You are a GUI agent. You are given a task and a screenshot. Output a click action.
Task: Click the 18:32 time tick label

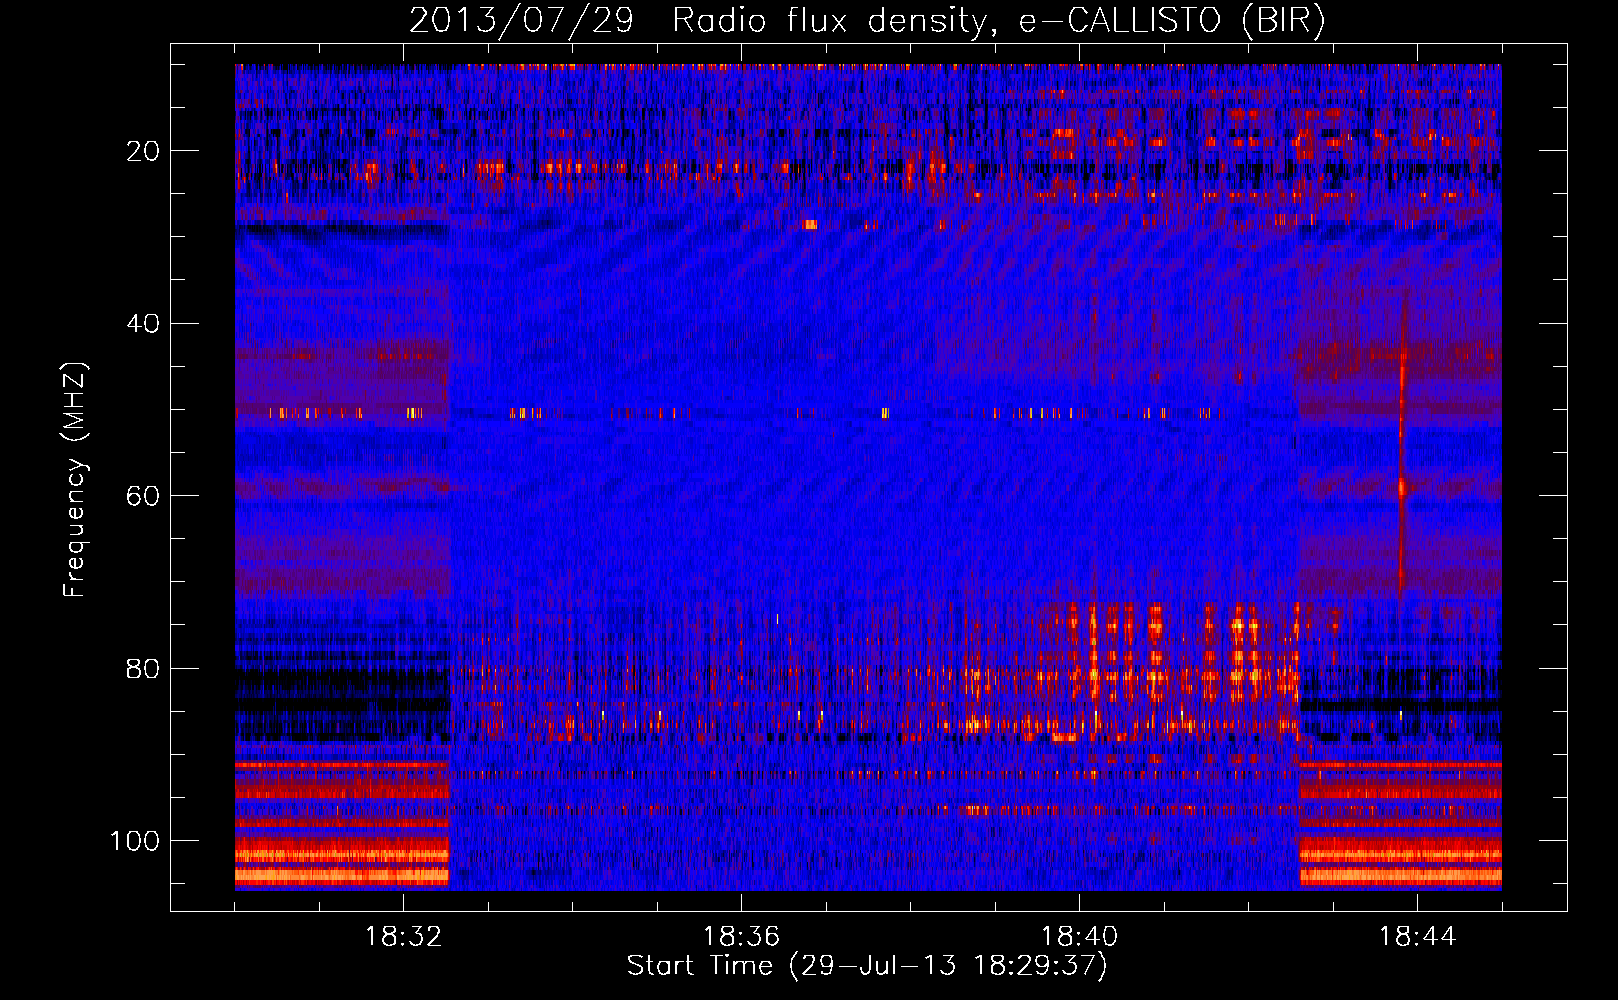(x=403, y=937)
